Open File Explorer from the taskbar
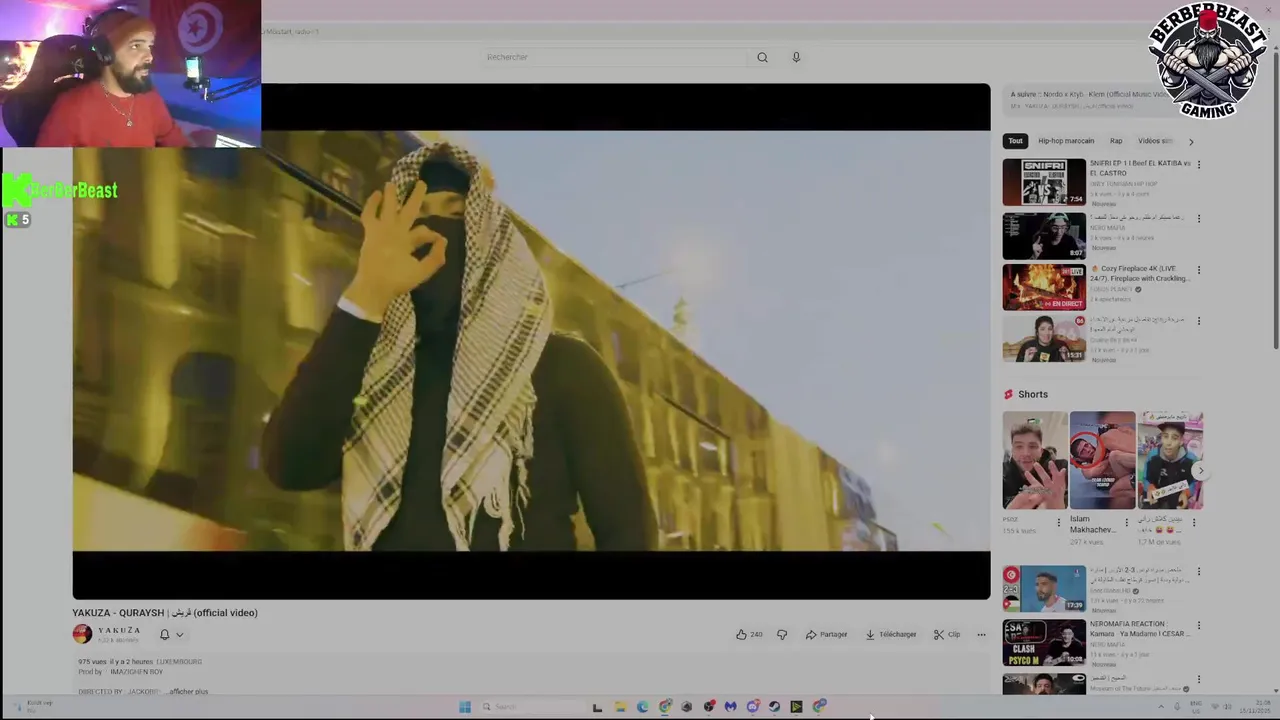This screenshot has width=1280, height=720. 620,707
